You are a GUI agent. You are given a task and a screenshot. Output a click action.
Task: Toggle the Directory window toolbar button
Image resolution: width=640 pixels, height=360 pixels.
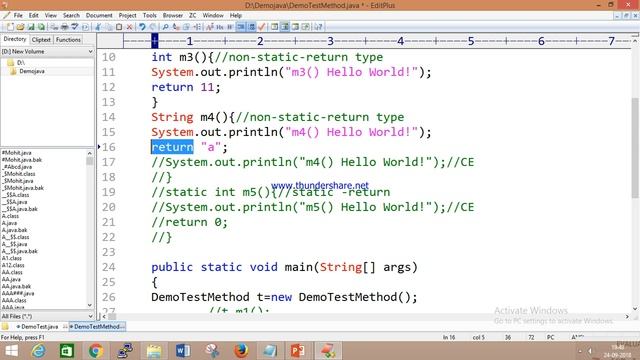285,27
